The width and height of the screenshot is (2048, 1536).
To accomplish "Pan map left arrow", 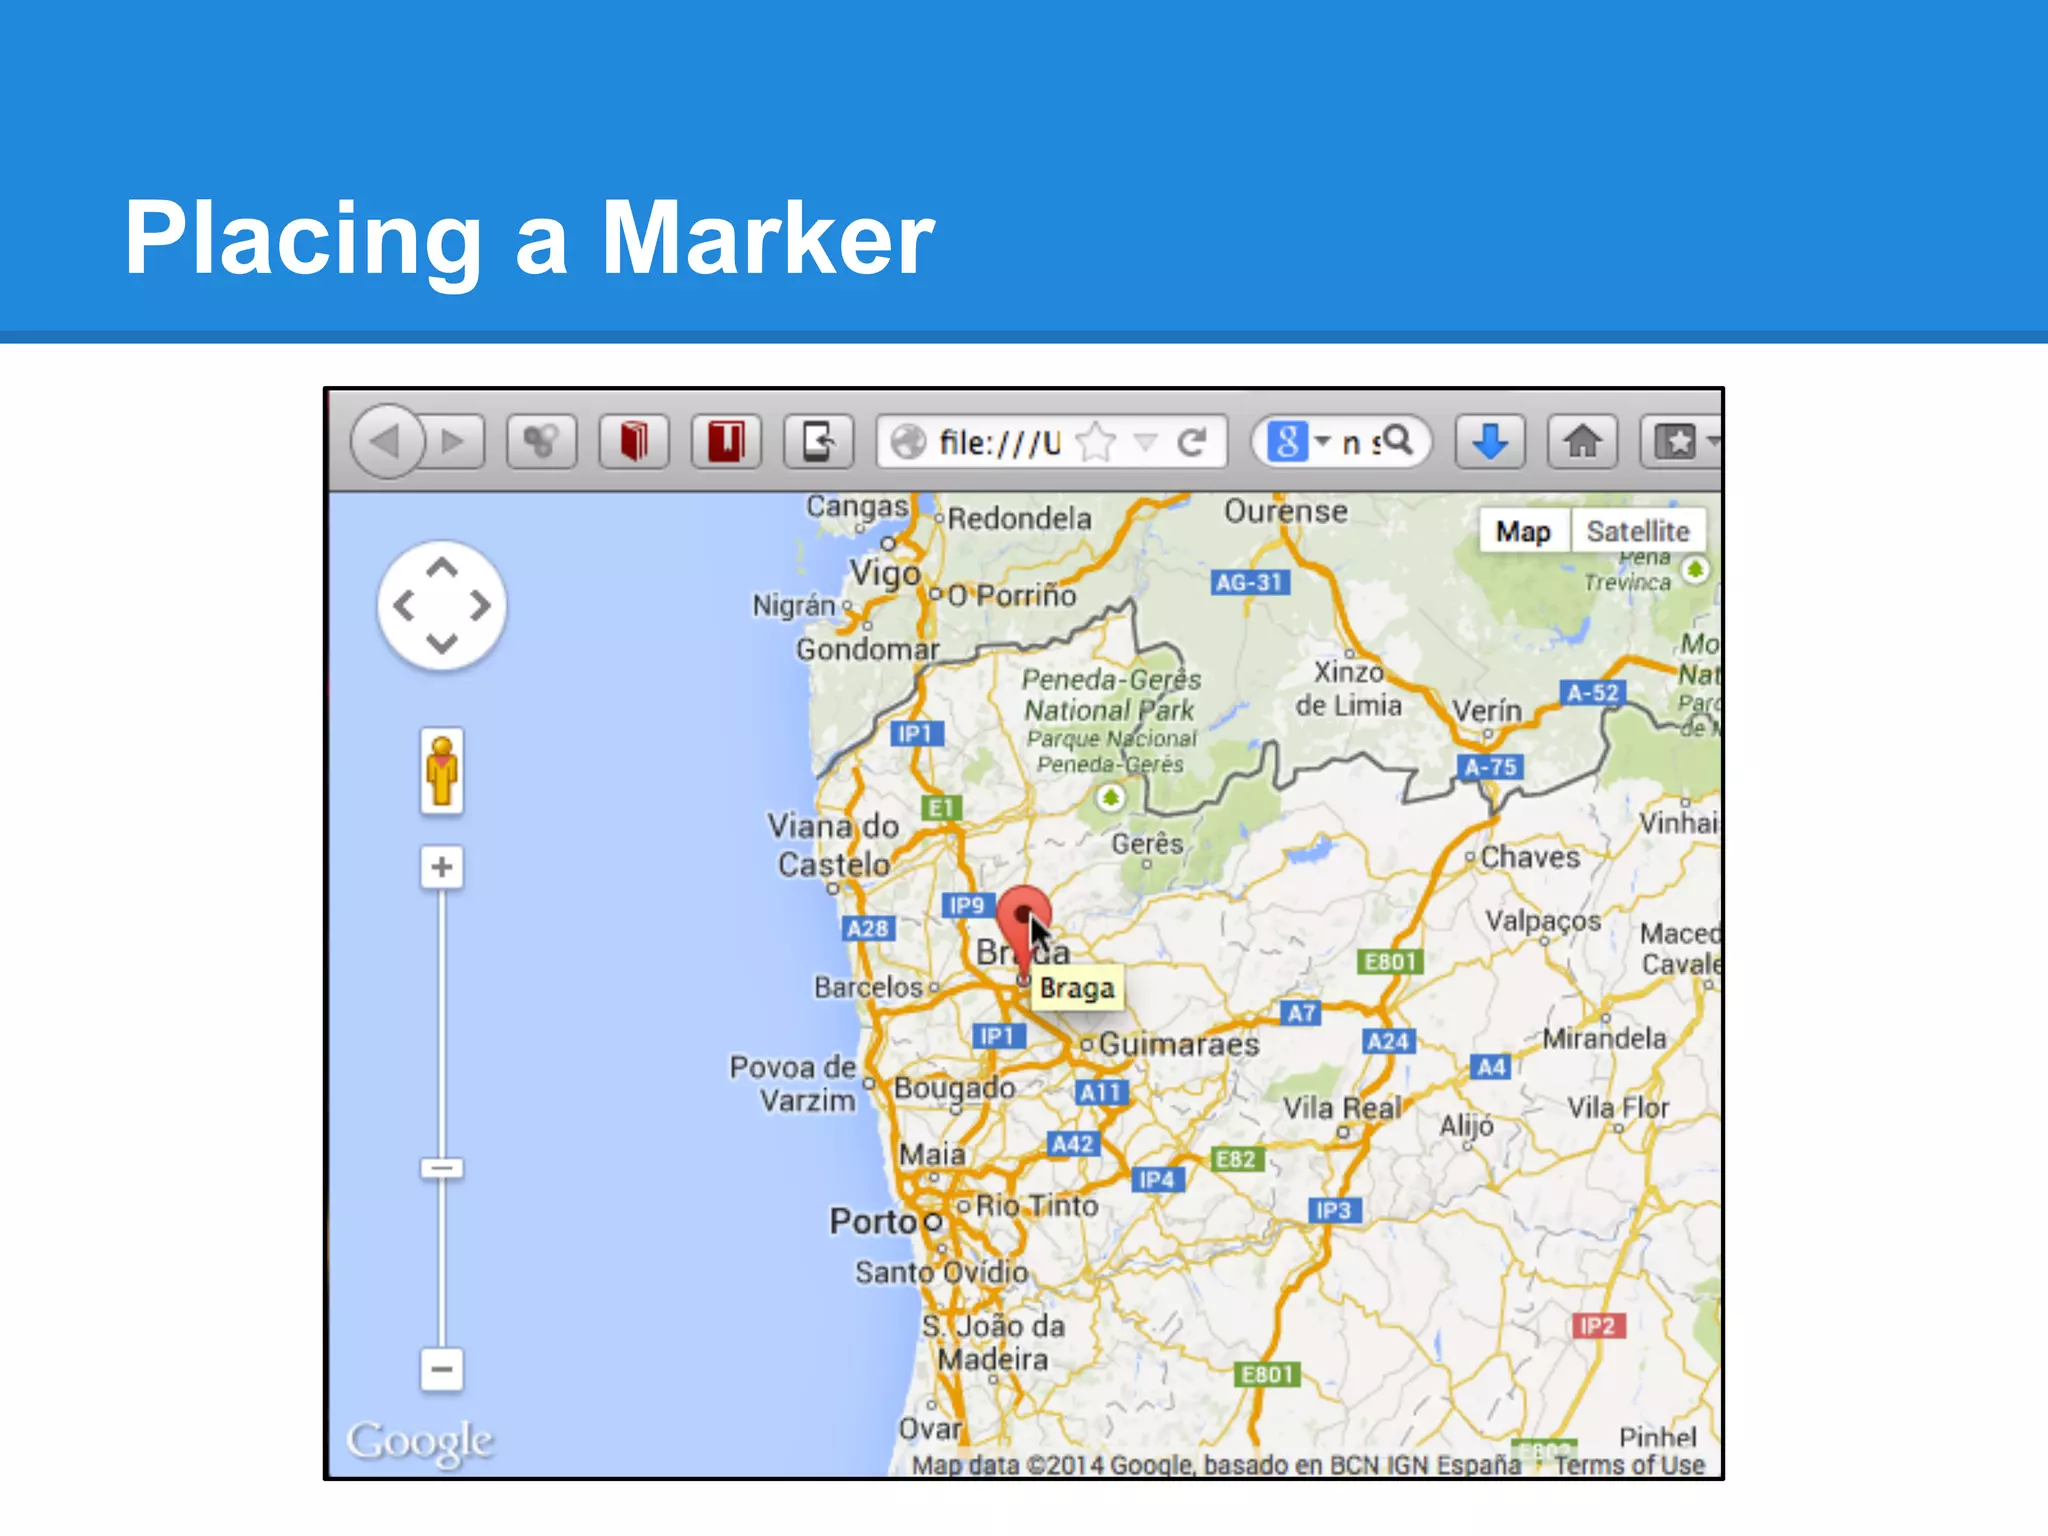I will (x=404, y=606).
